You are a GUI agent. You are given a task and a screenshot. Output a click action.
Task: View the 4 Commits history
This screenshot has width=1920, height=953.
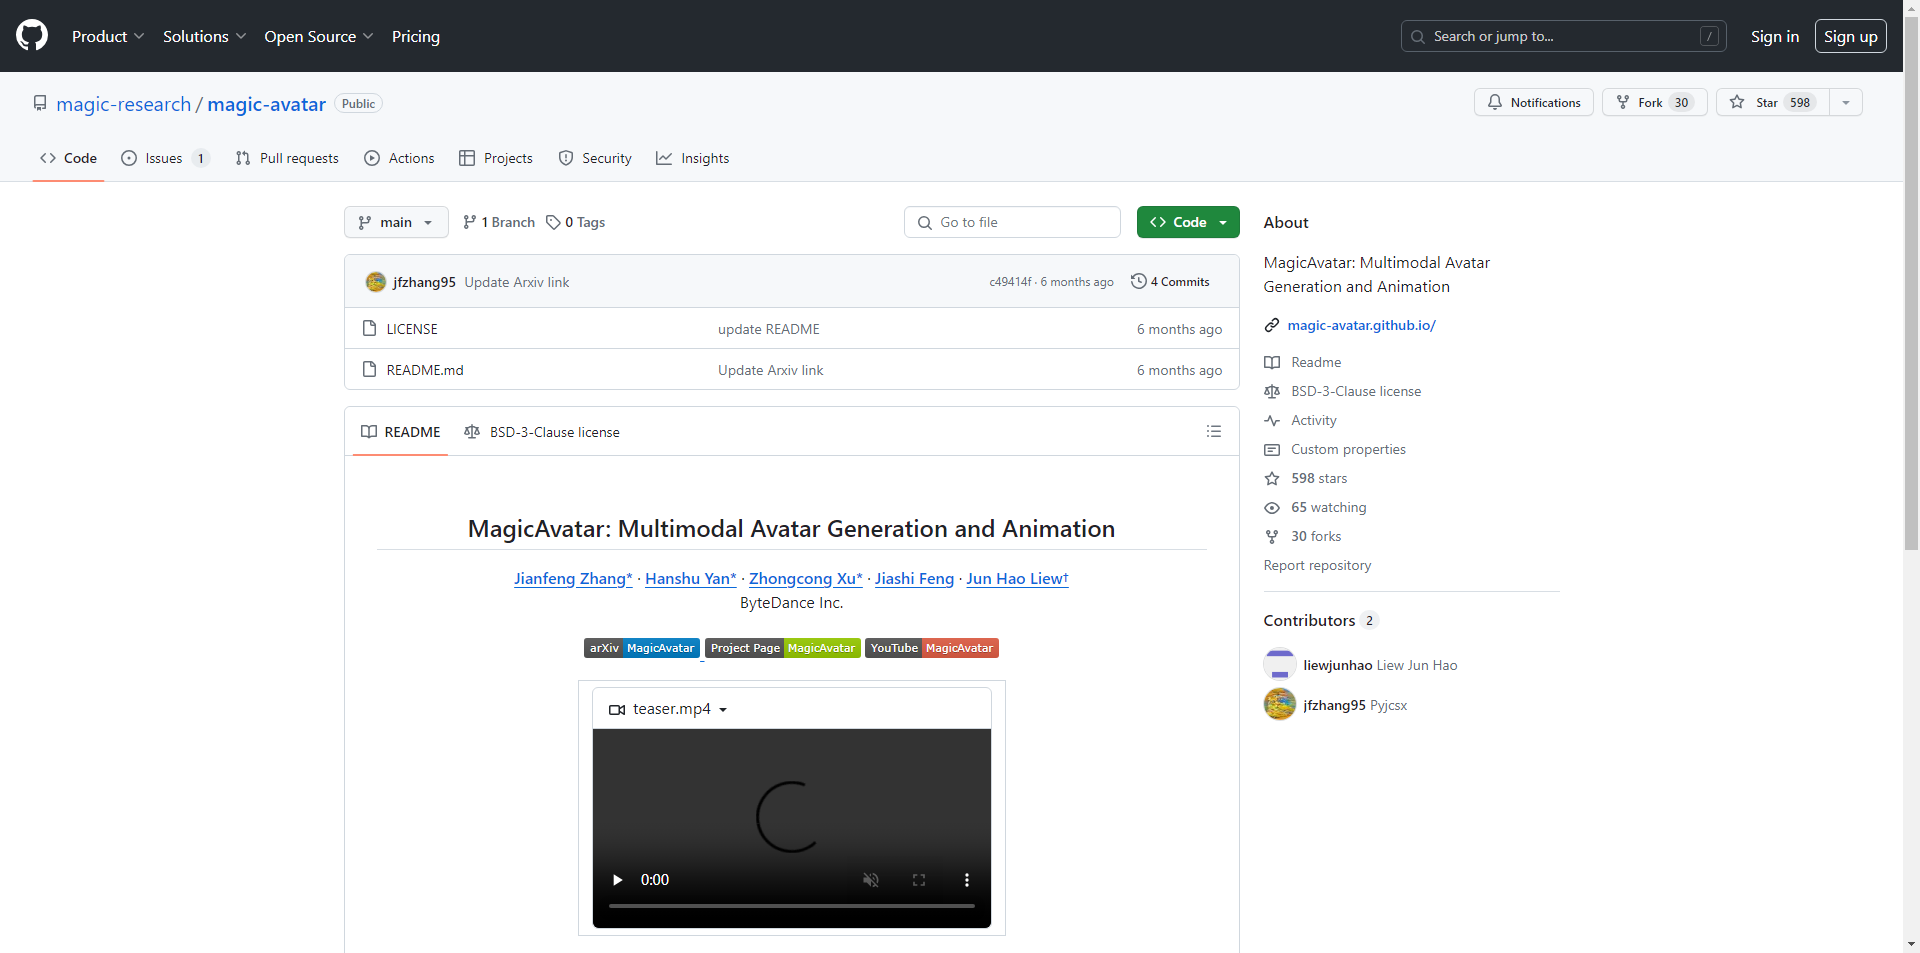coord(1170,282)
